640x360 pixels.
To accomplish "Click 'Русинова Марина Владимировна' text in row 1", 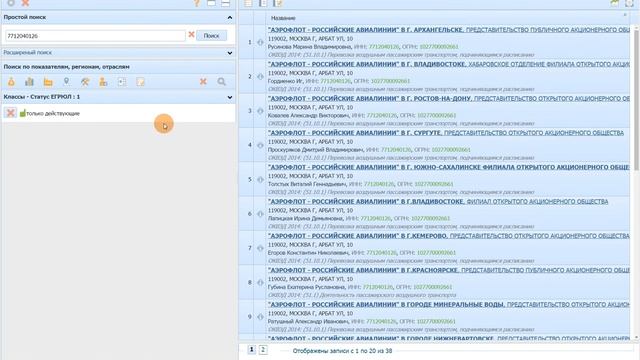I will [x=309, y=47].
